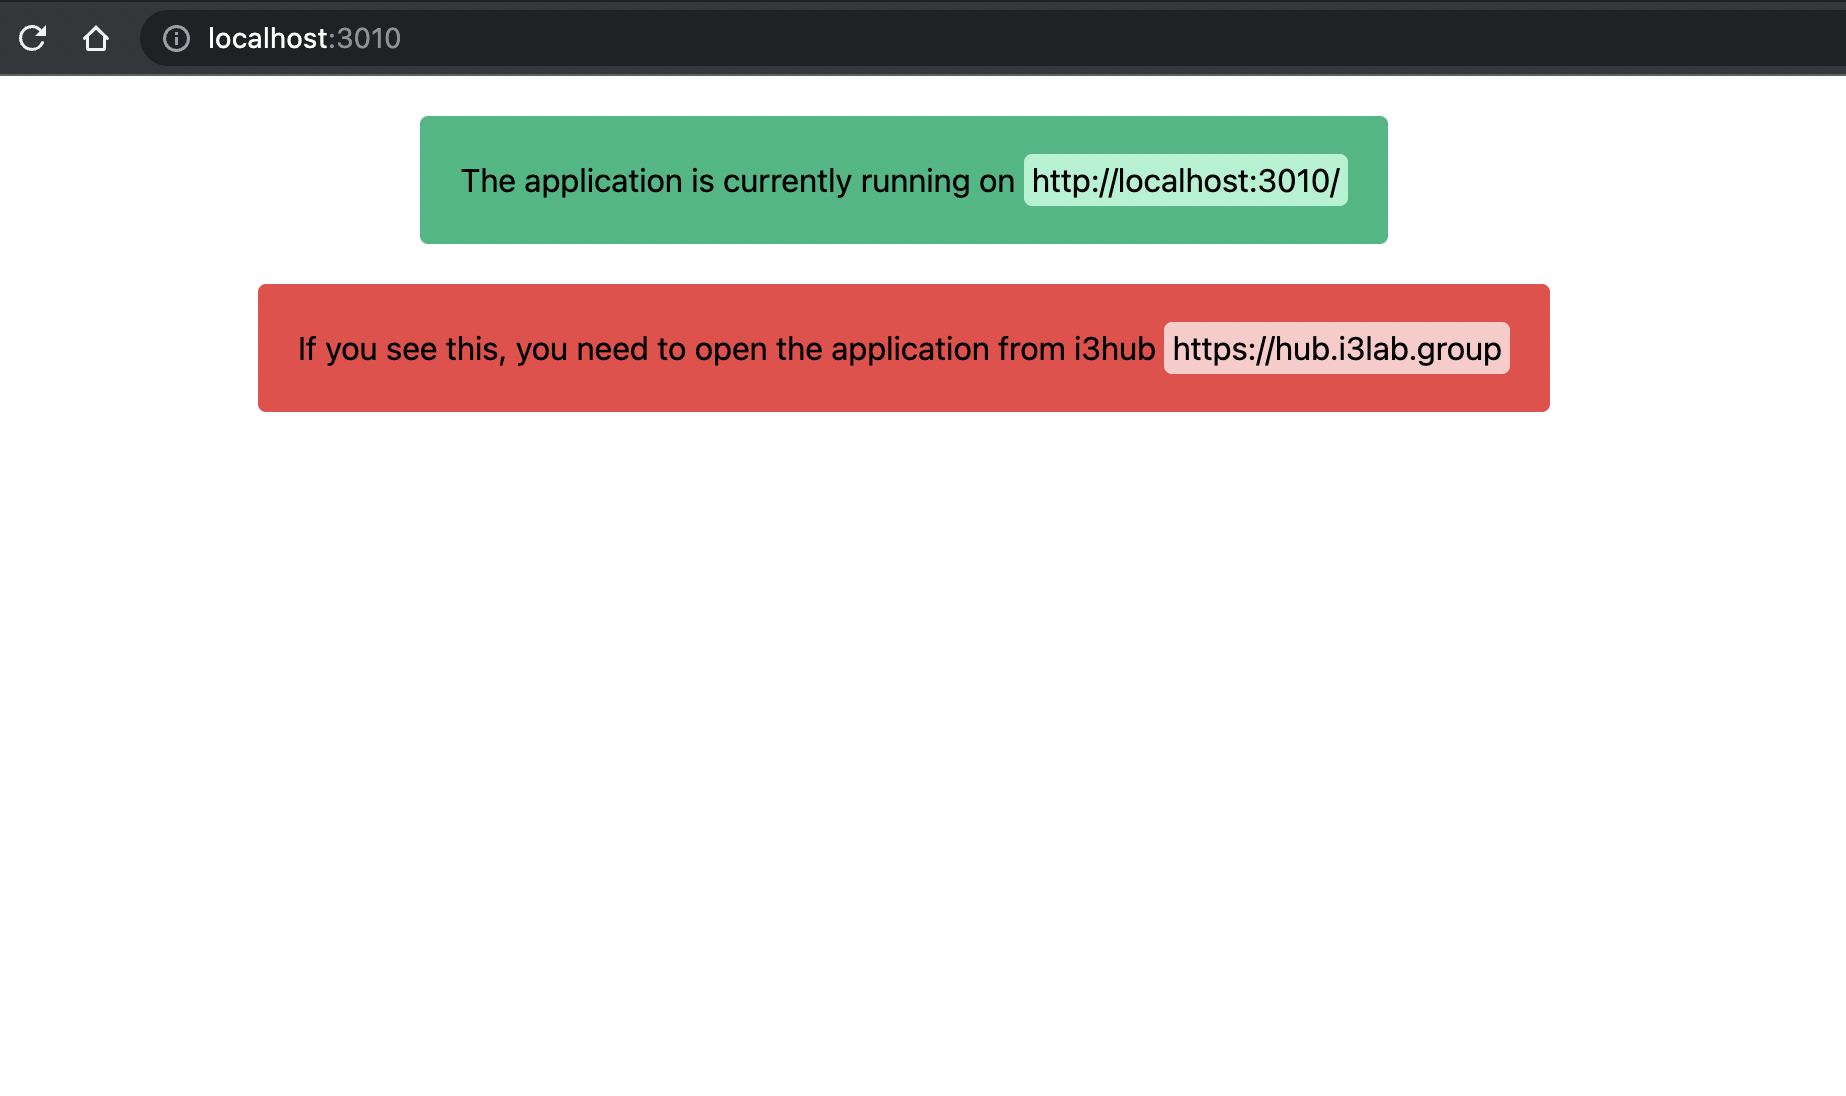Viewport: 1846px width, 1096px height.
Task: Click the red banner's left padding area
Action: tap(276, 349)
